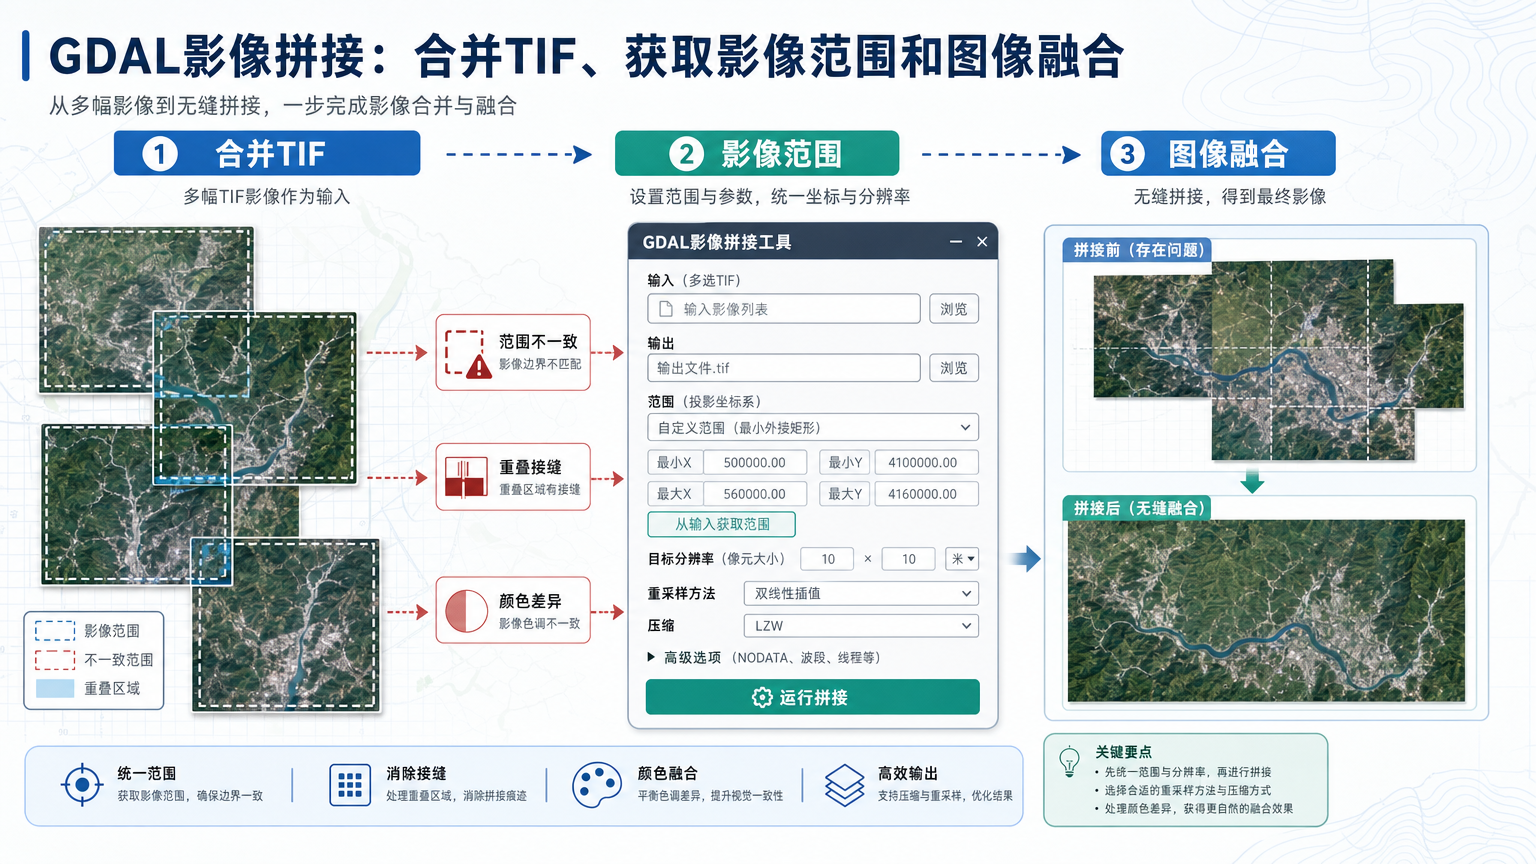
Task: Click the 多幅TIF影像作为输入 caption
Action: (267, 196)
